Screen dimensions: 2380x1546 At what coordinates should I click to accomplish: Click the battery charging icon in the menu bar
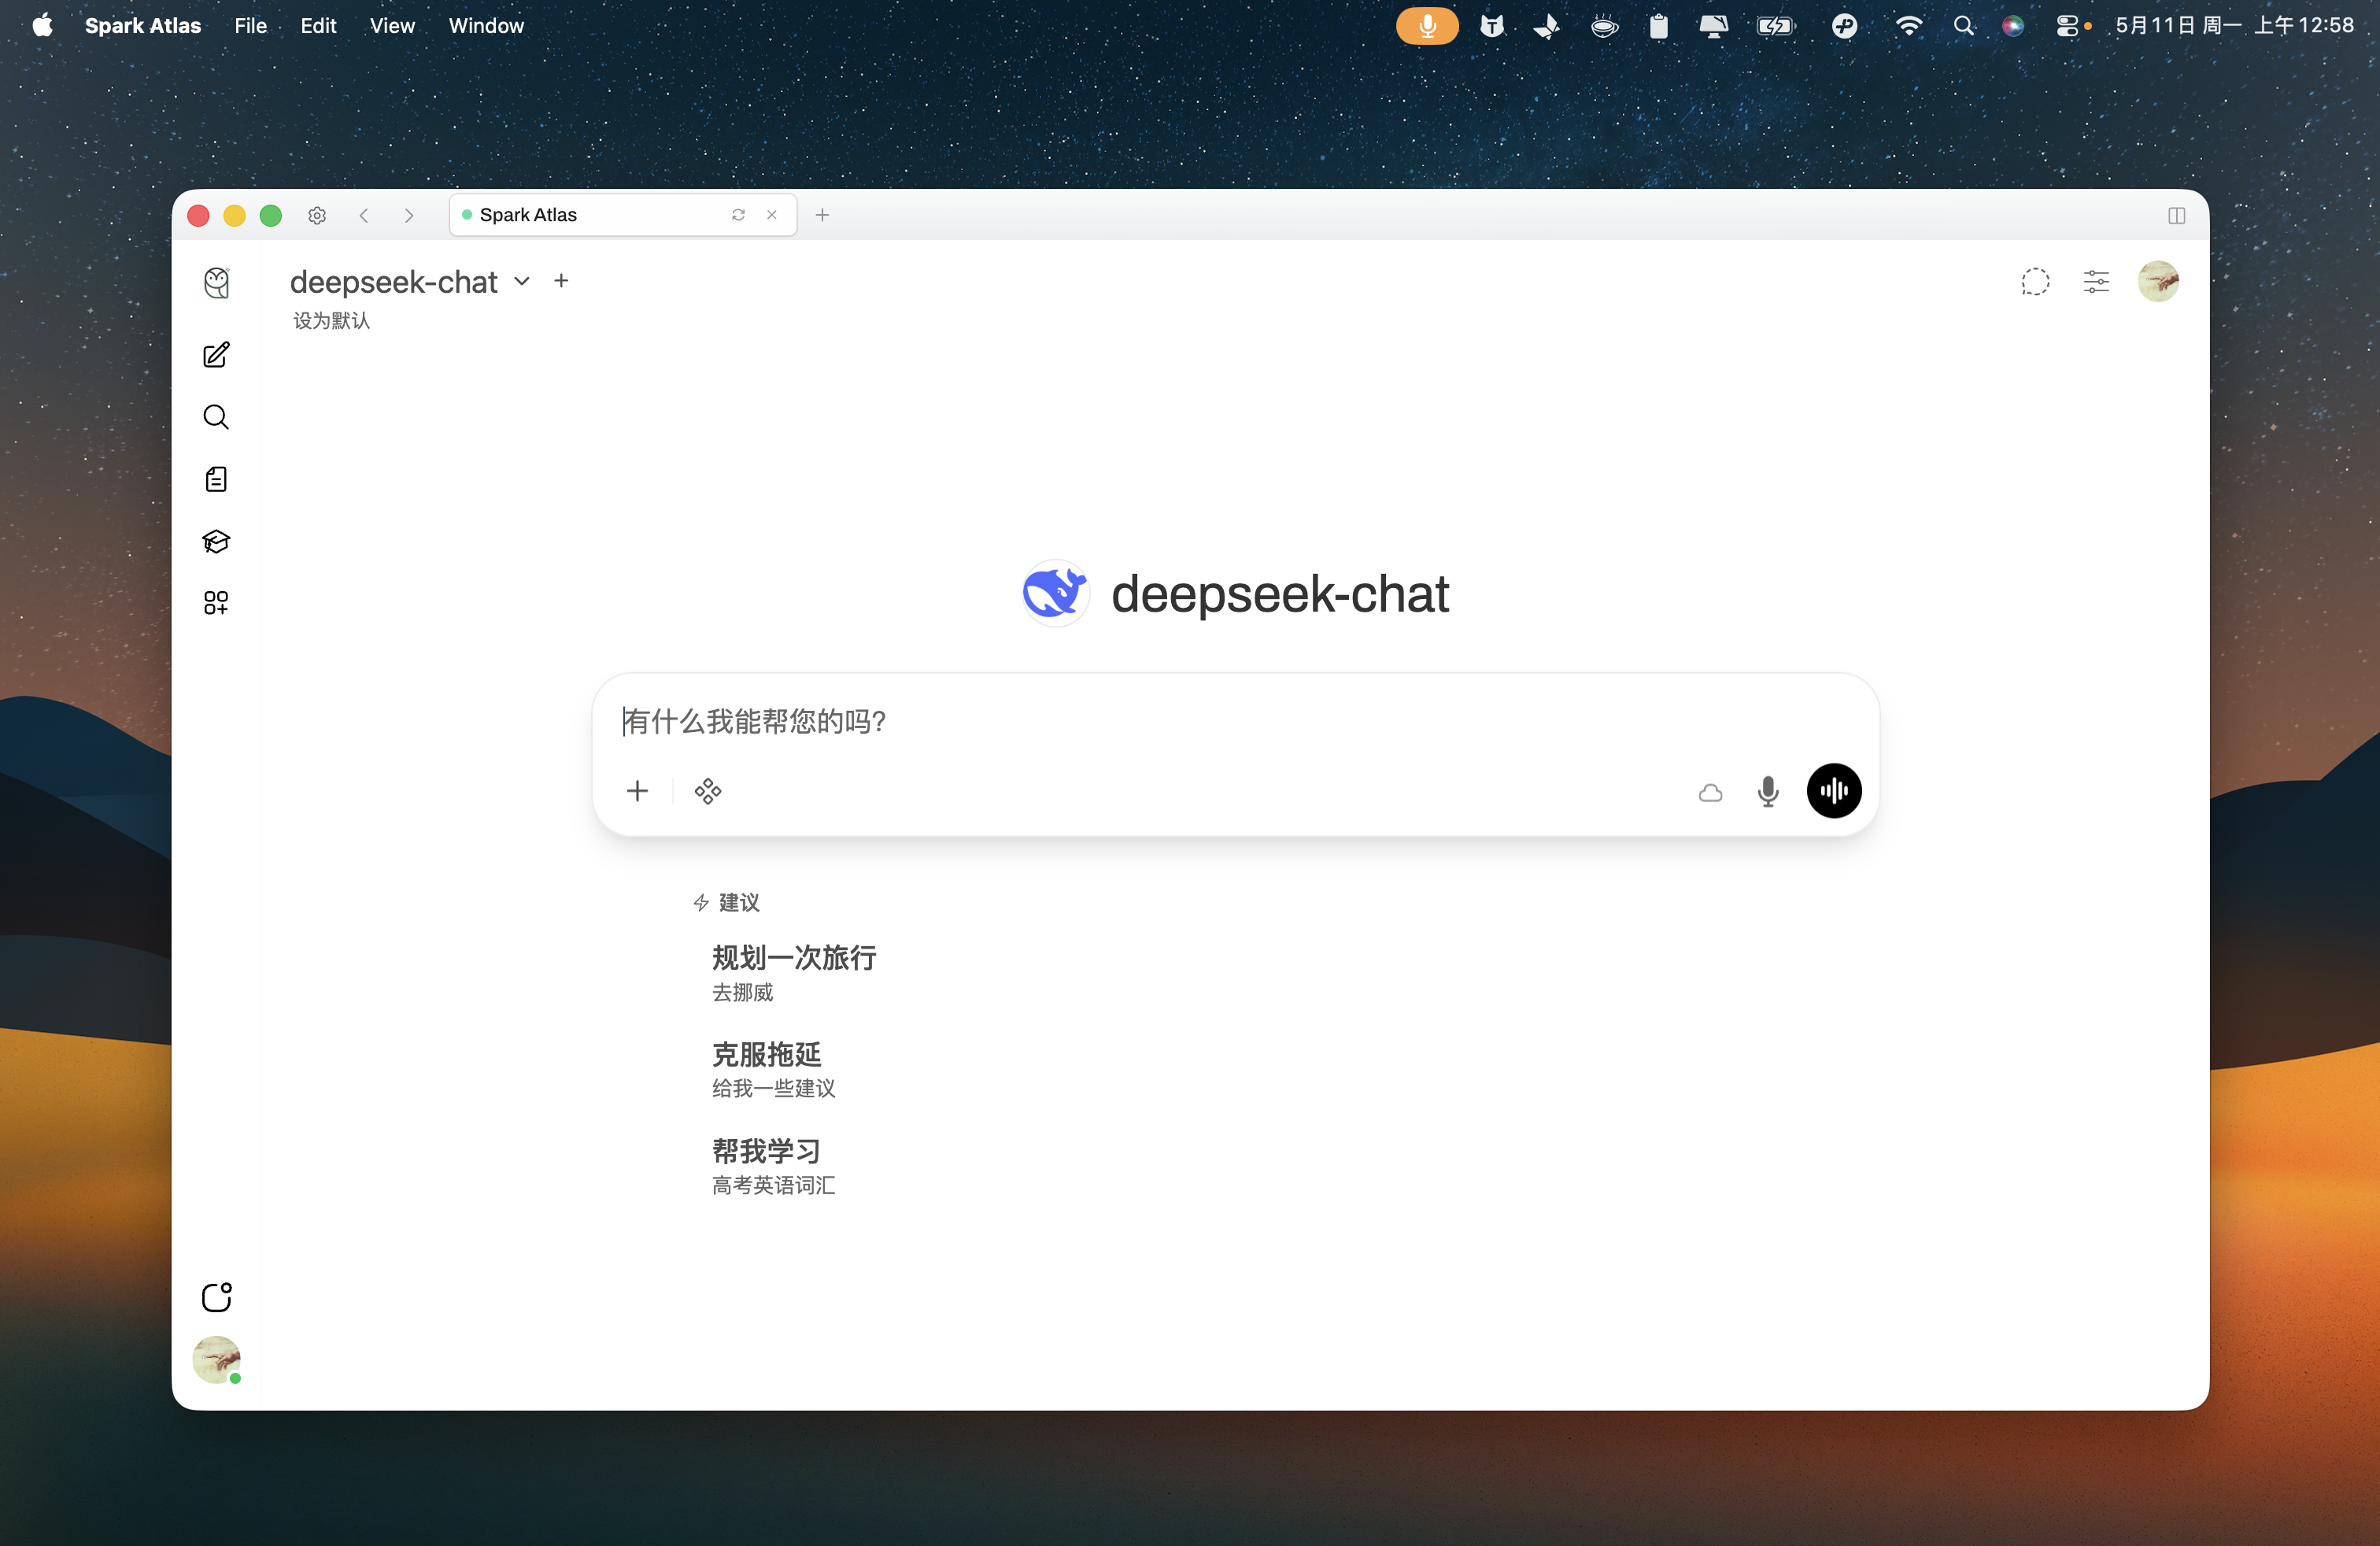pyautogui.click(x=1776, y=26)
